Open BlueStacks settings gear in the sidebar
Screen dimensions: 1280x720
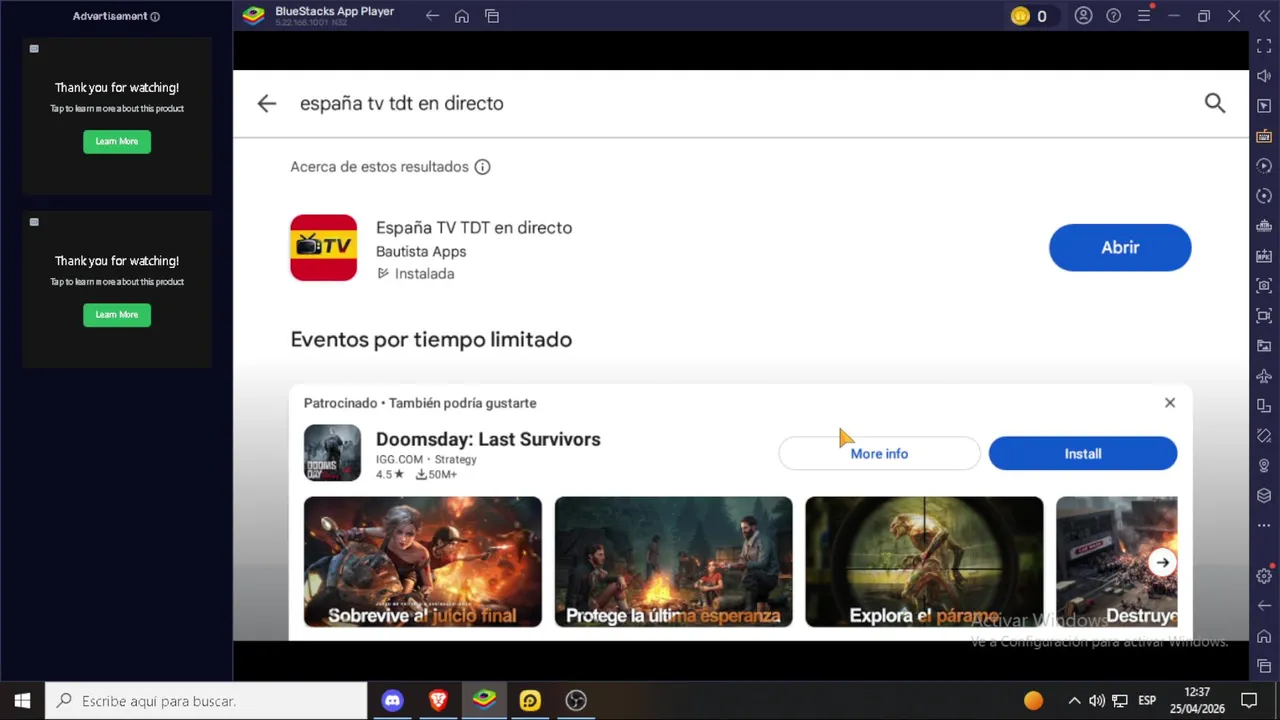point(1264,576)
